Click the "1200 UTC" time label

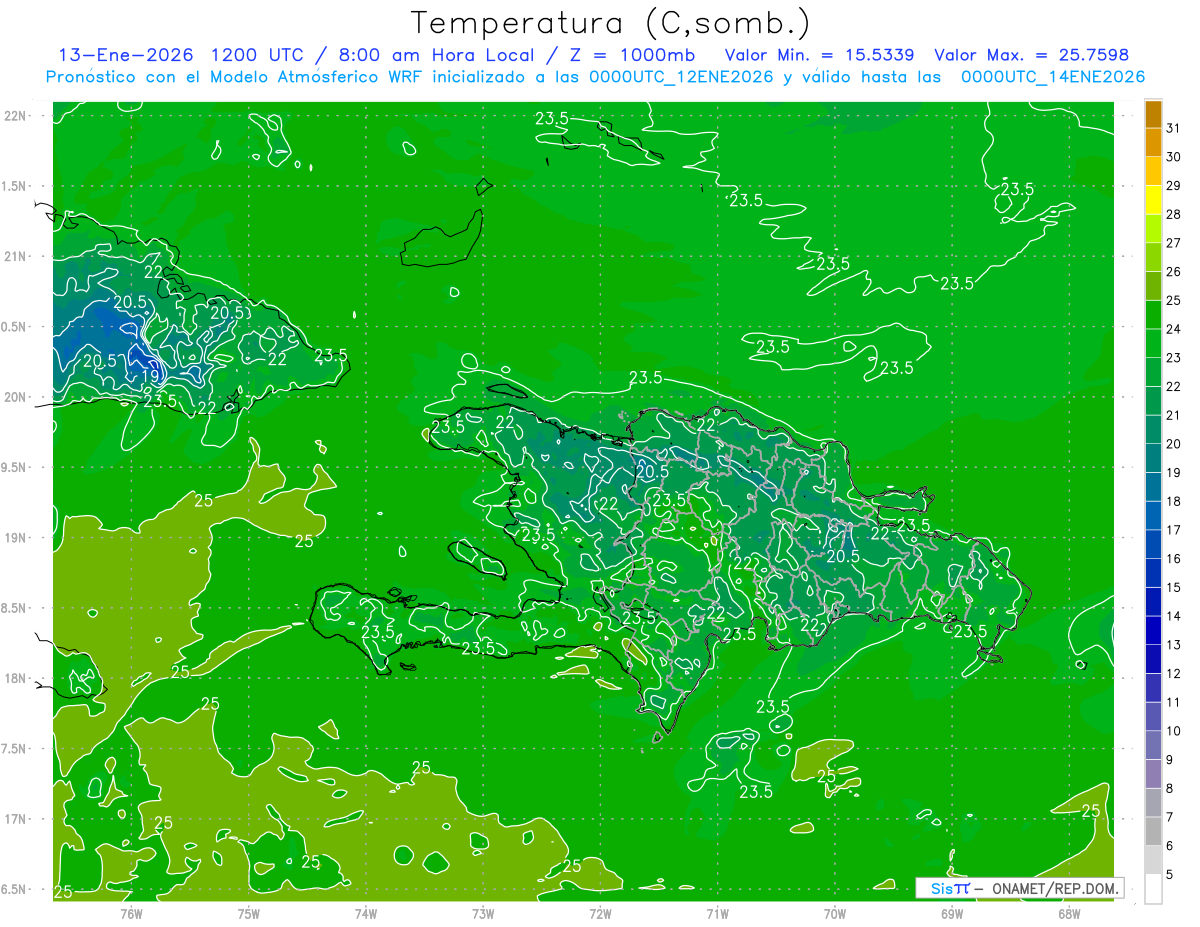(x=259, y=55)
